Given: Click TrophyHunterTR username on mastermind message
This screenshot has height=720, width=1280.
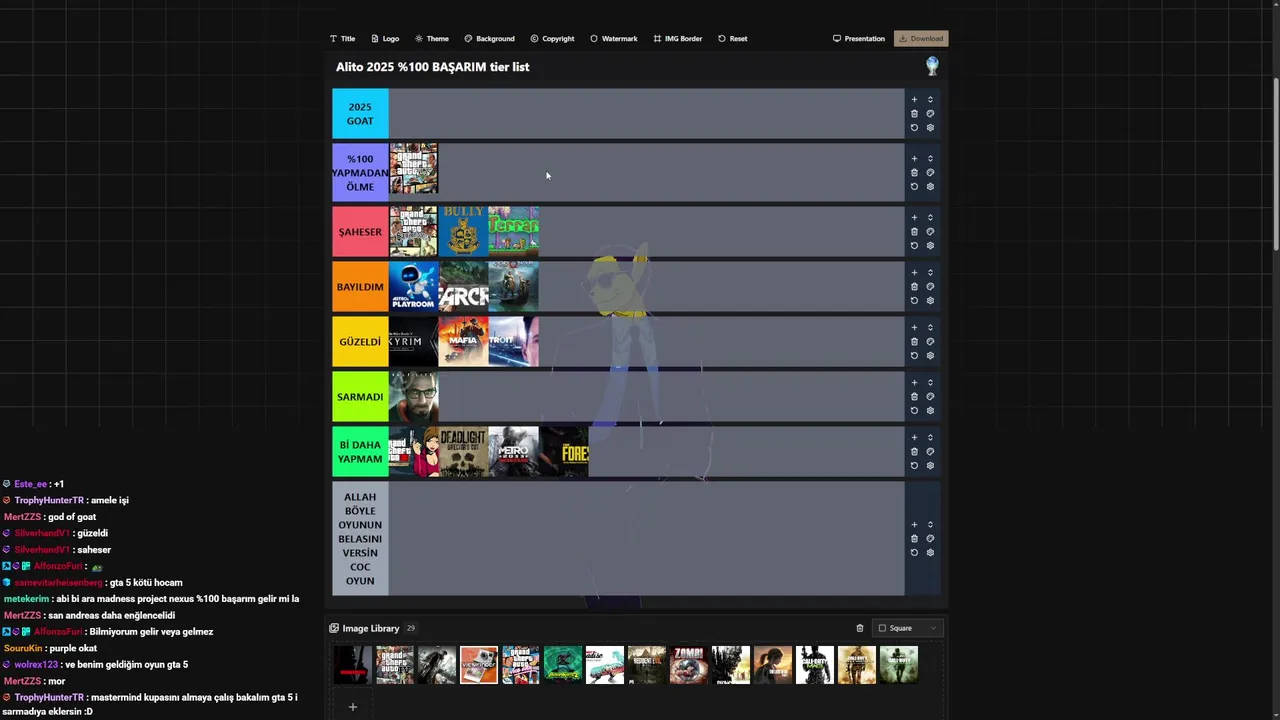Looking at the screenshot, I should click(49, 697).
